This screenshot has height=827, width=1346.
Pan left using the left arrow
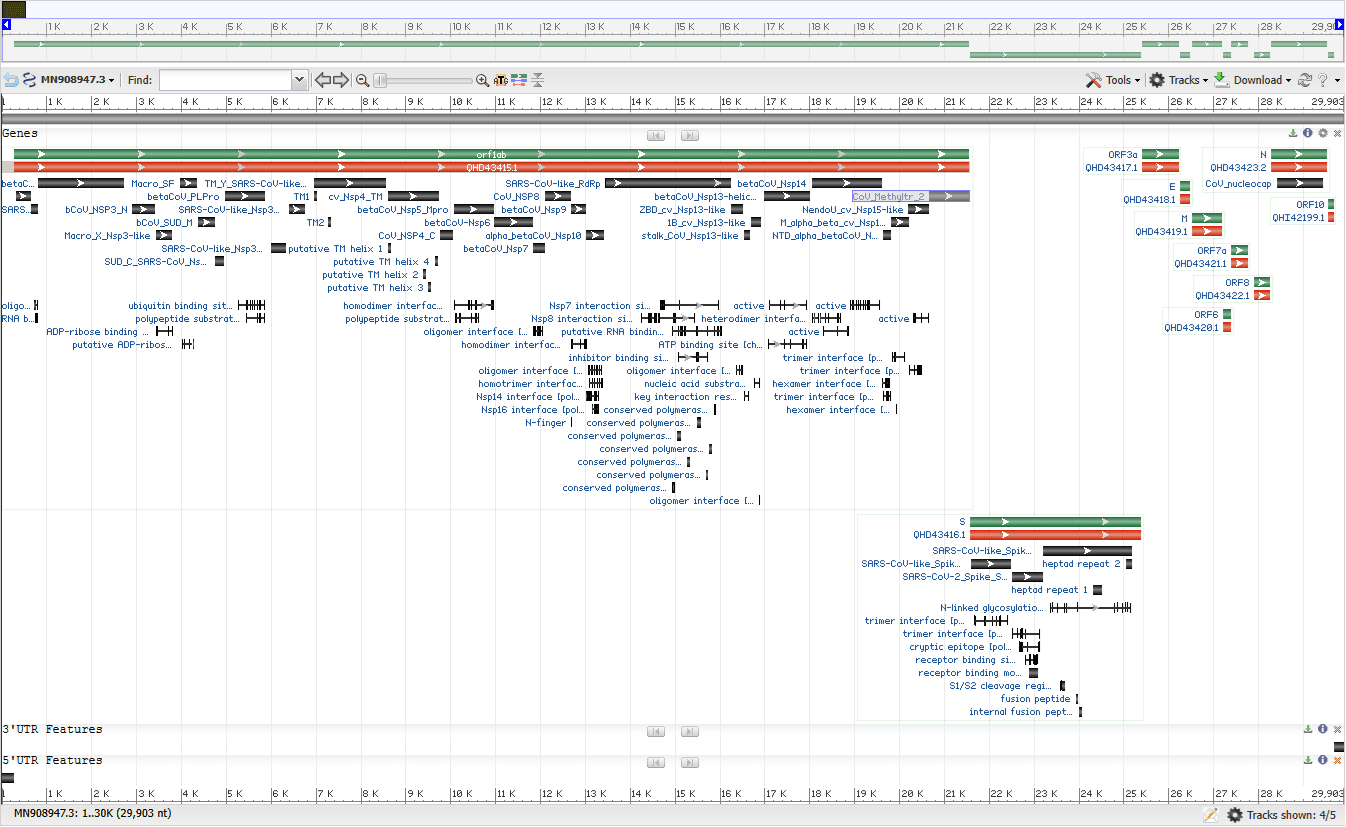point(323,80)
